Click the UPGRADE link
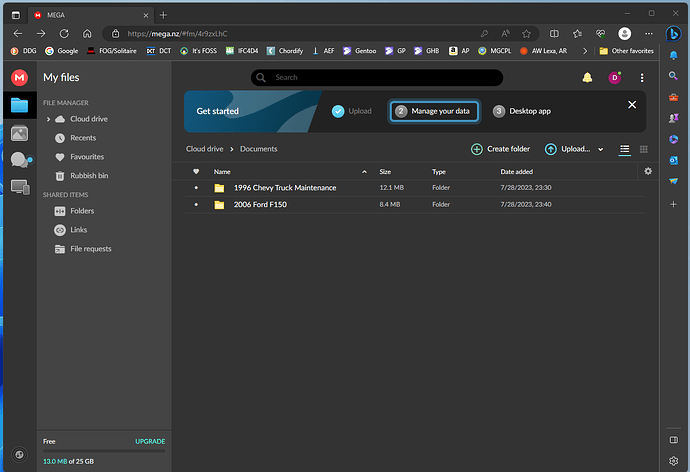 tap(150, 441)
